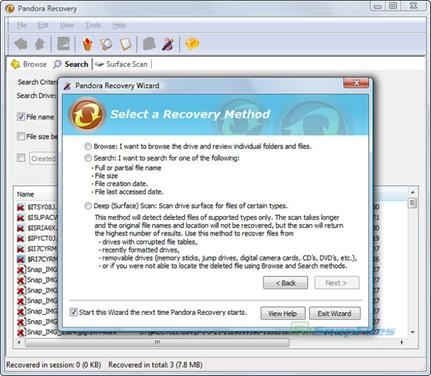Switch to the Surface Scan tab

coord(122,64)
